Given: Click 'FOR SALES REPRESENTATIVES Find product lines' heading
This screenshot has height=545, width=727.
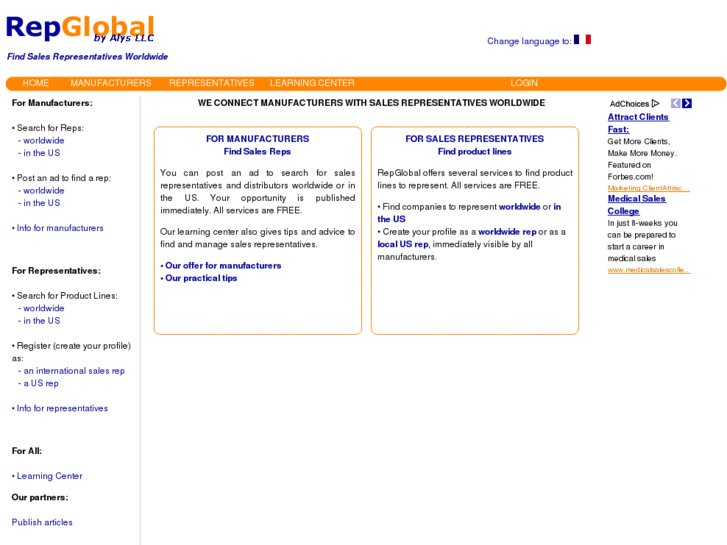Looking at the screenshot, I should [474, 145].
